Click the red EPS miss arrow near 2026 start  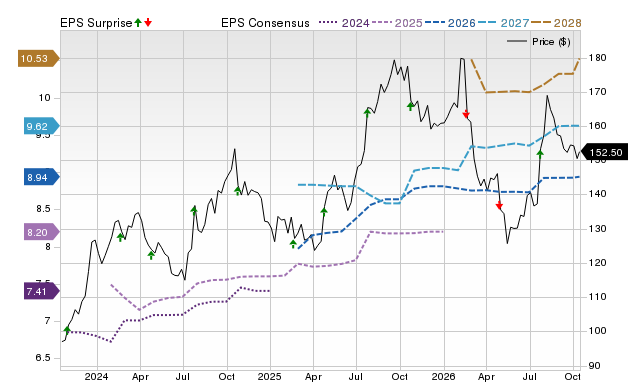[x=466, y=114]
